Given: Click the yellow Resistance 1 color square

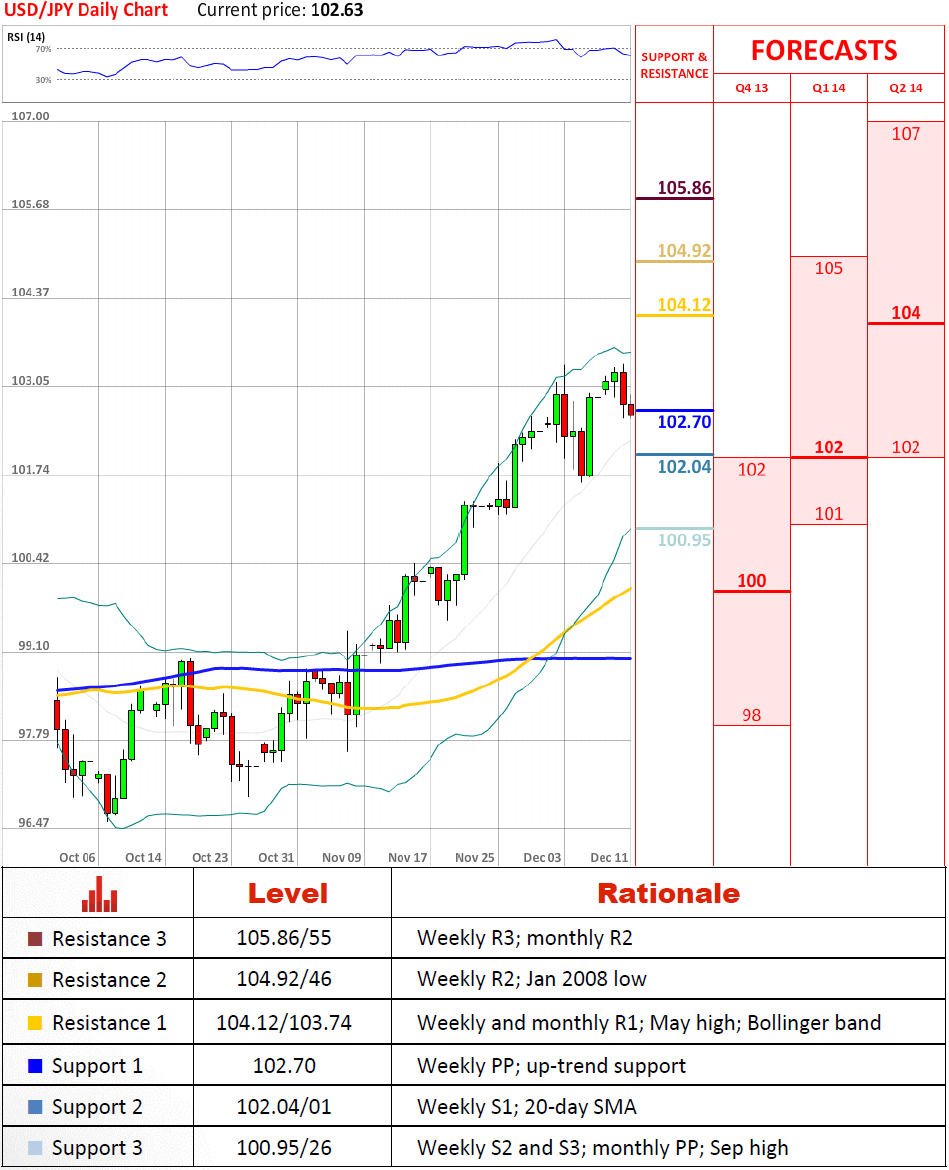Looking at the screenshot, I should pyautogui.click(x=36, y=1023).
